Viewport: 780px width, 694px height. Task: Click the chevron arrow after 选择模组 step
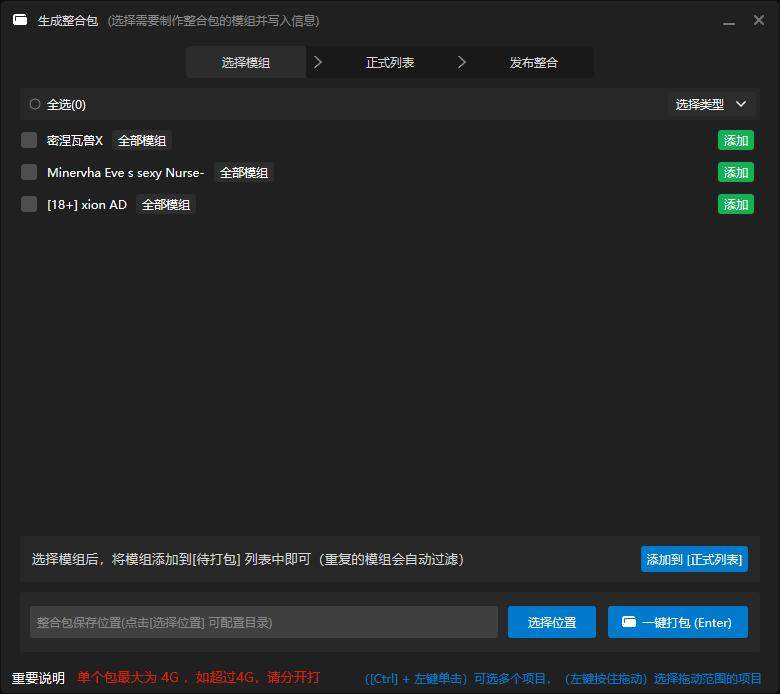tap(318, 62)
